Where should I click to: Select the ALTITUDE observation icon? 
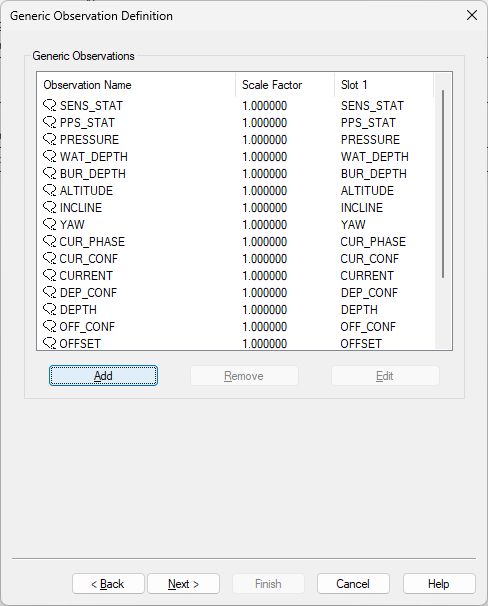coord(49,190)
